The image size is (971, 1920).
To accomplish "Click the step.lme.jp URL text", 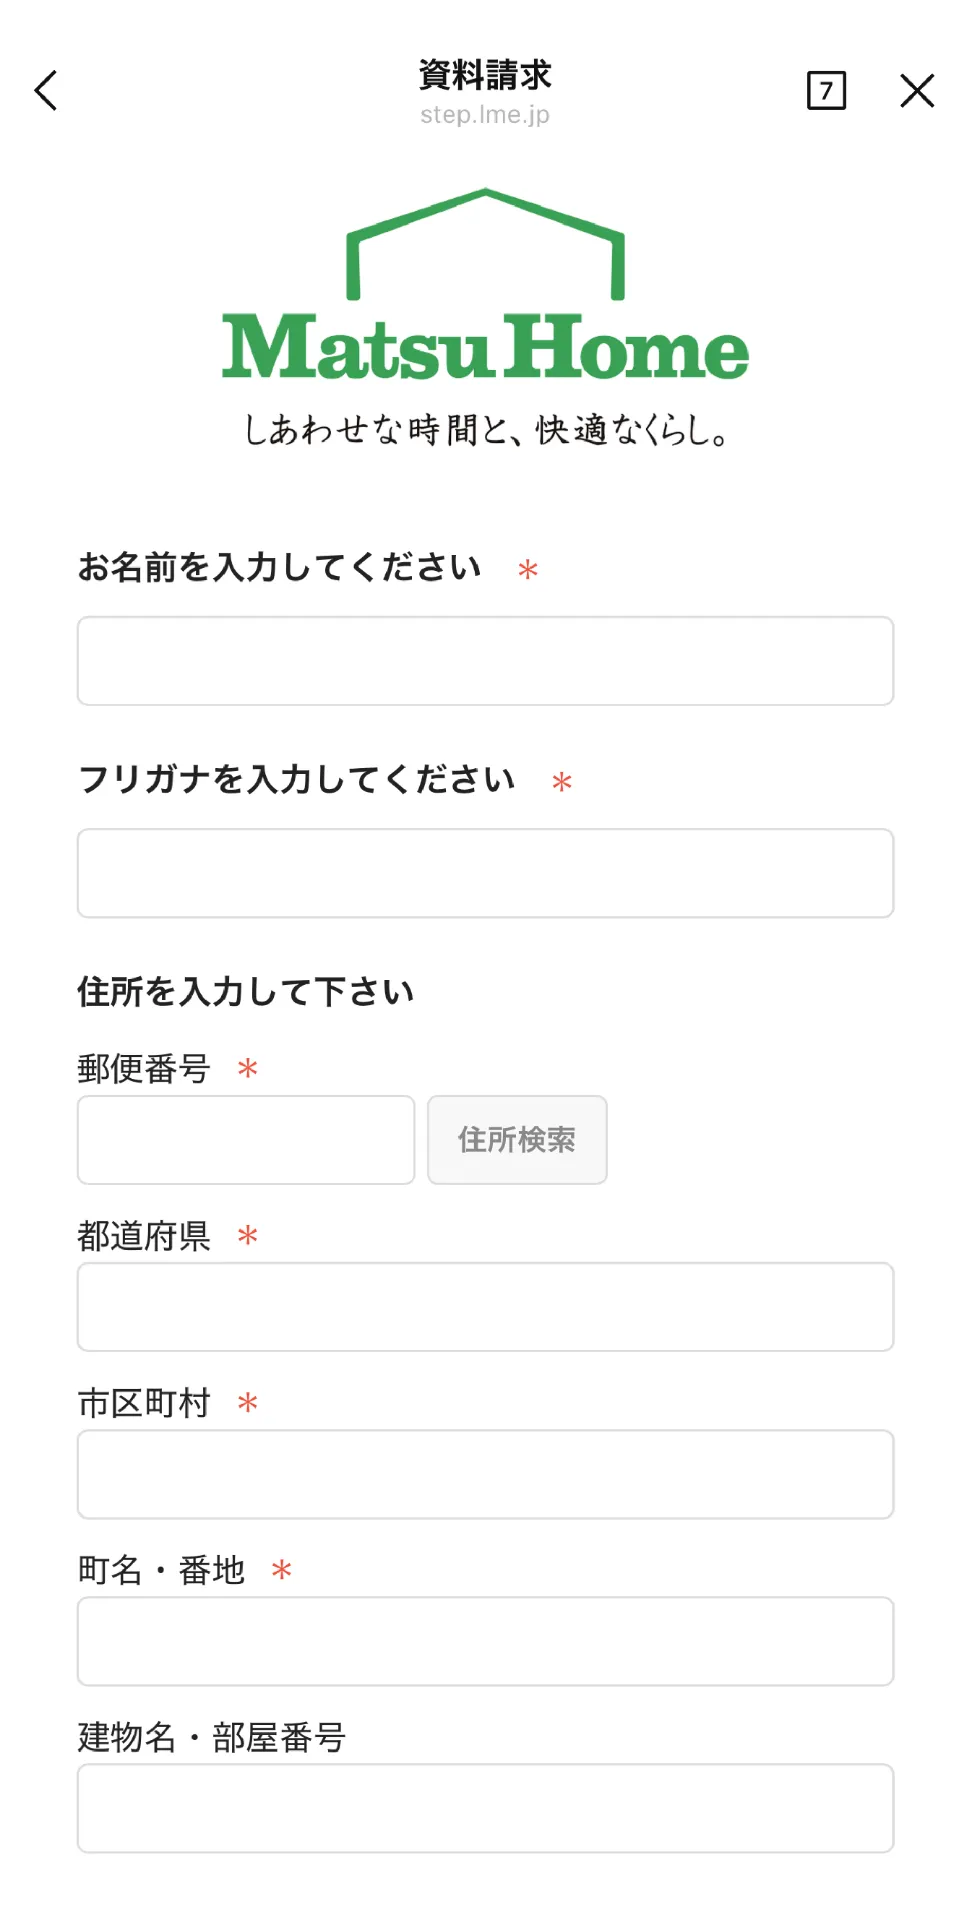I will pos(485,115).
